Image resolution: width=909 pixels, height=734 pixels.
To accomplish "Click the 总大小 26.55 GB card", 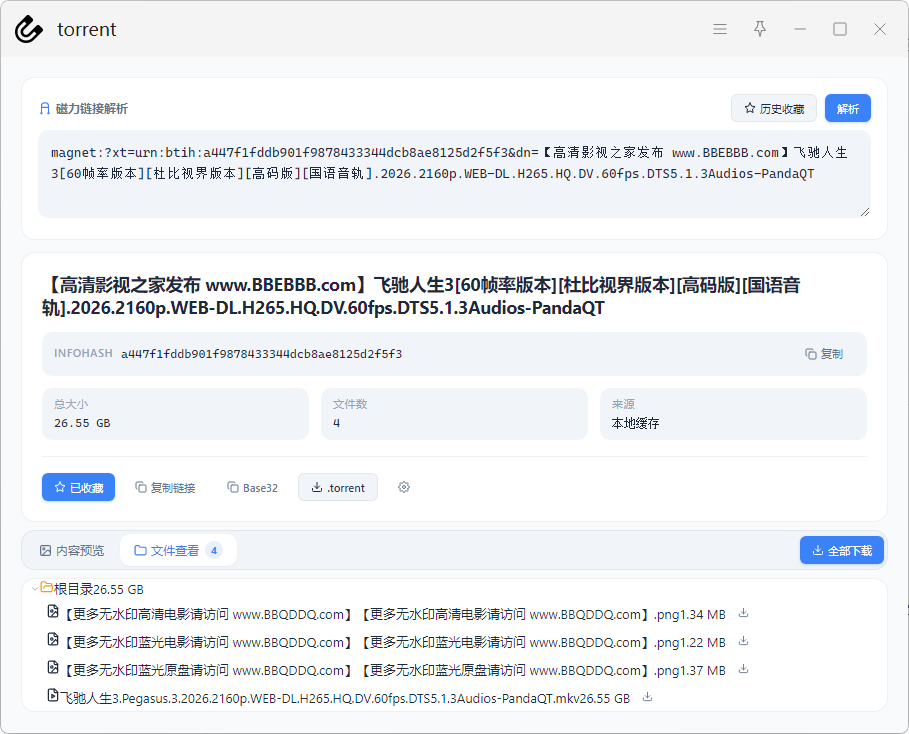I will 175,414.
